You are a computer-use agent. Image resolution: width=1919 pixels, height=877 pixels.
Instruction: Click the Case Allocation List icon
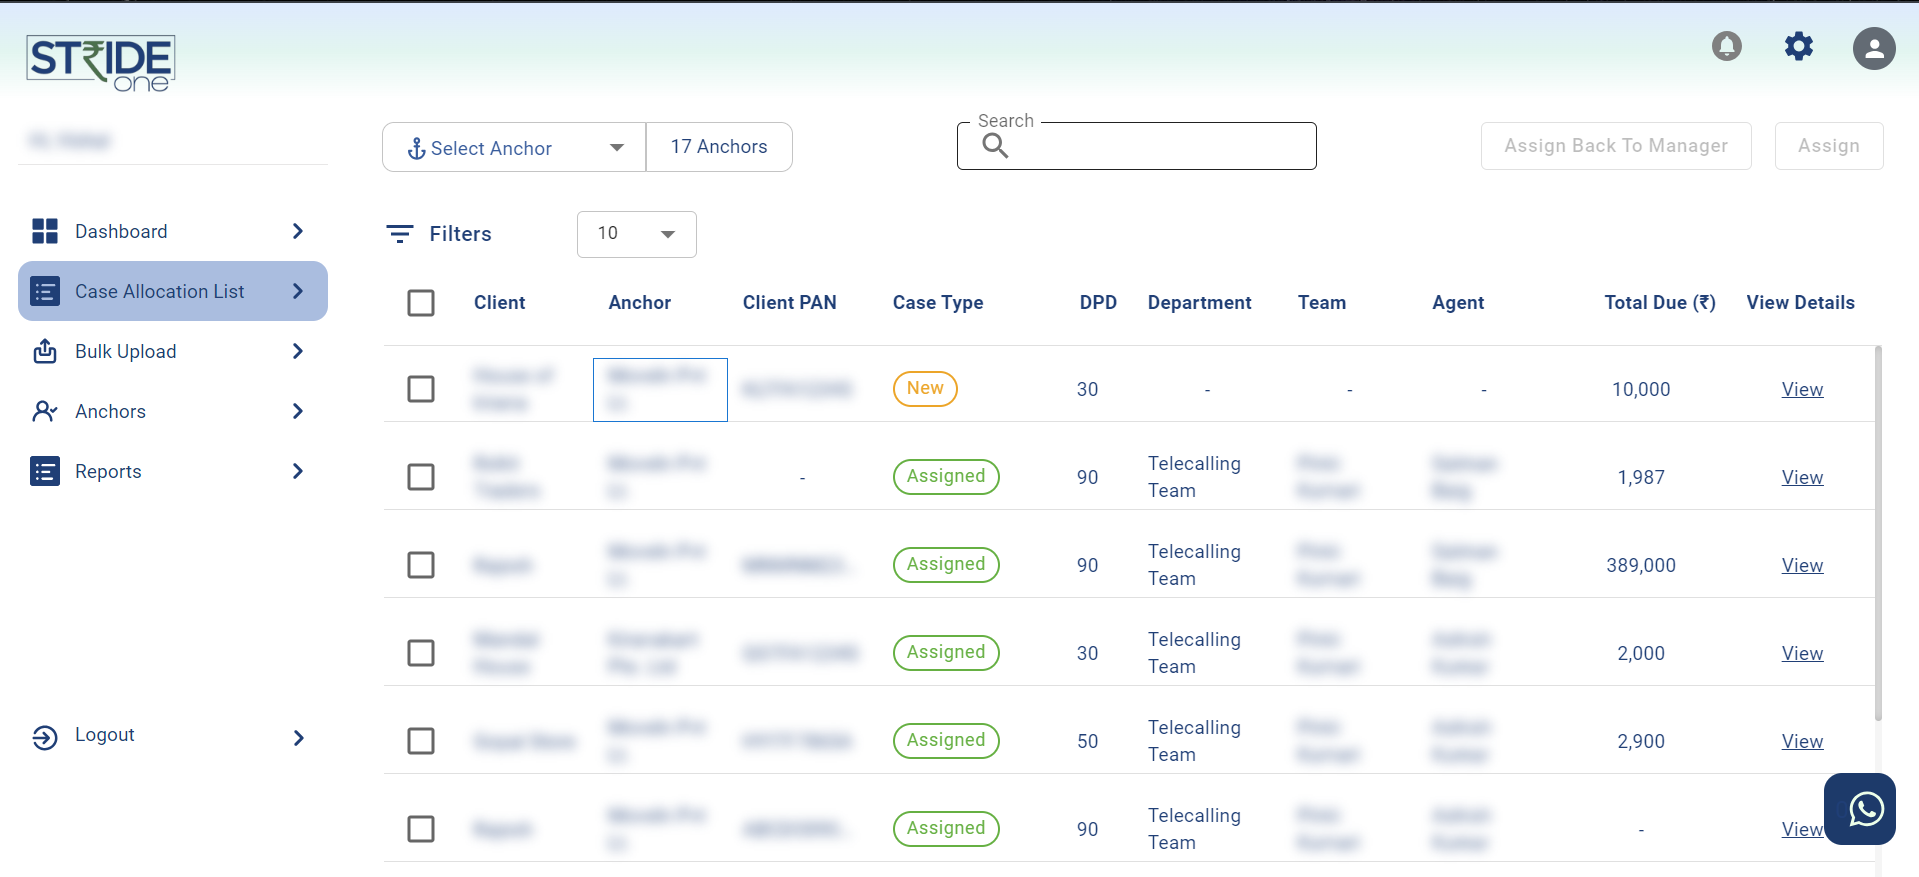tap(45, 291)
